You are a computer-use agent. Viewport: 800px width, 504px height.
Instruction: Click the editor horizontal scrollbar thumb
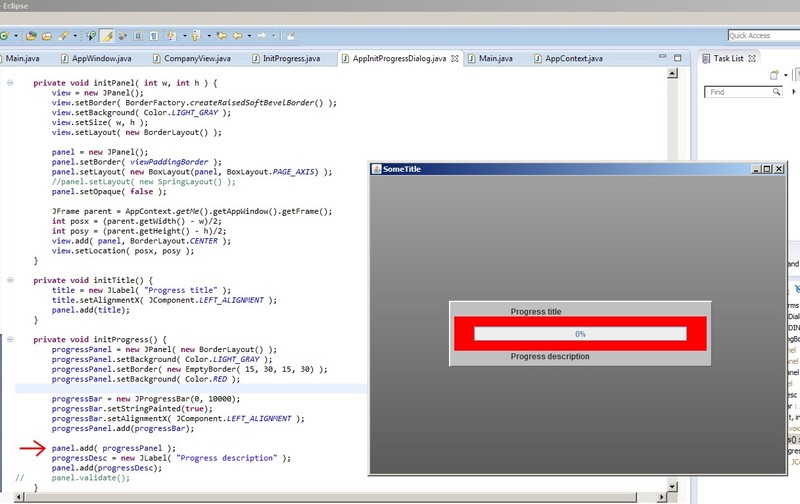(x=330, y=496)
